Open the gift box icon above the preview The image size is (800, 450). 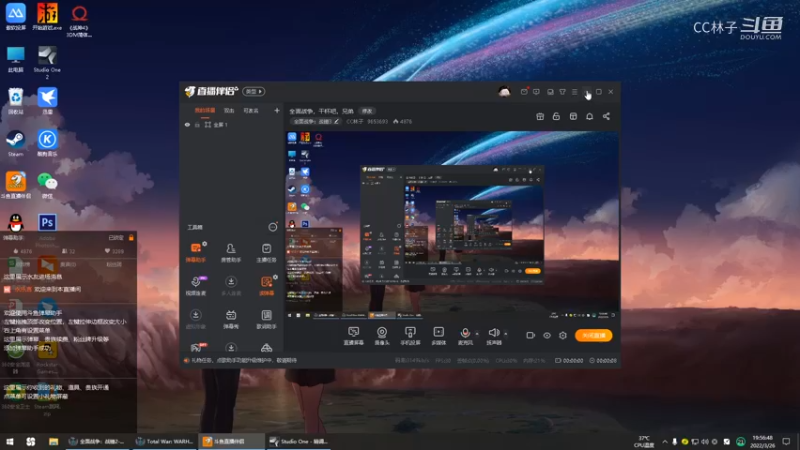tap(540, 116)
